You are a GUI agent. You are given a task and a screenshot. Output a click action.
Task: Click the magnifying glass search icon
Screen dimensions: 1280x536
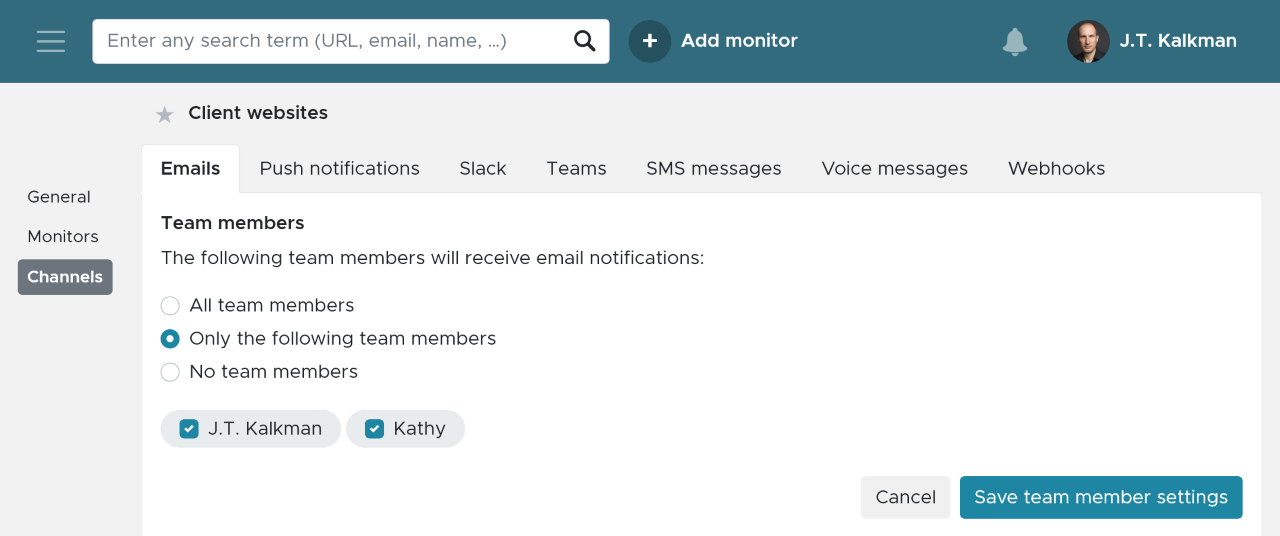pos(584,41)
